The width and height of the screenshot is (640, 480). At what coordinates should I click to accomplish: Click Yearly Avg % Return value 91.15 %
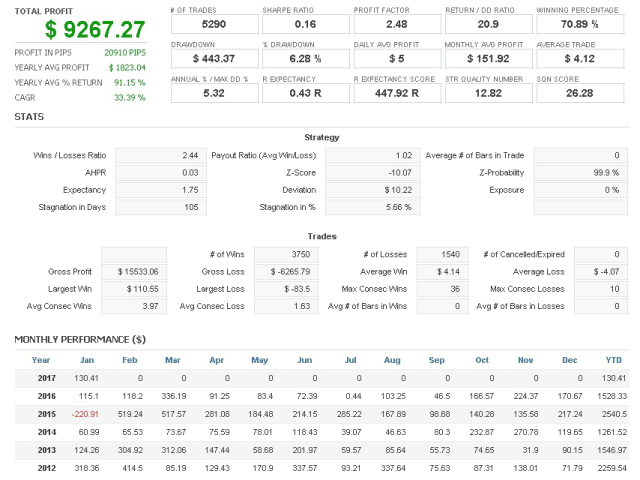[129, 83]
